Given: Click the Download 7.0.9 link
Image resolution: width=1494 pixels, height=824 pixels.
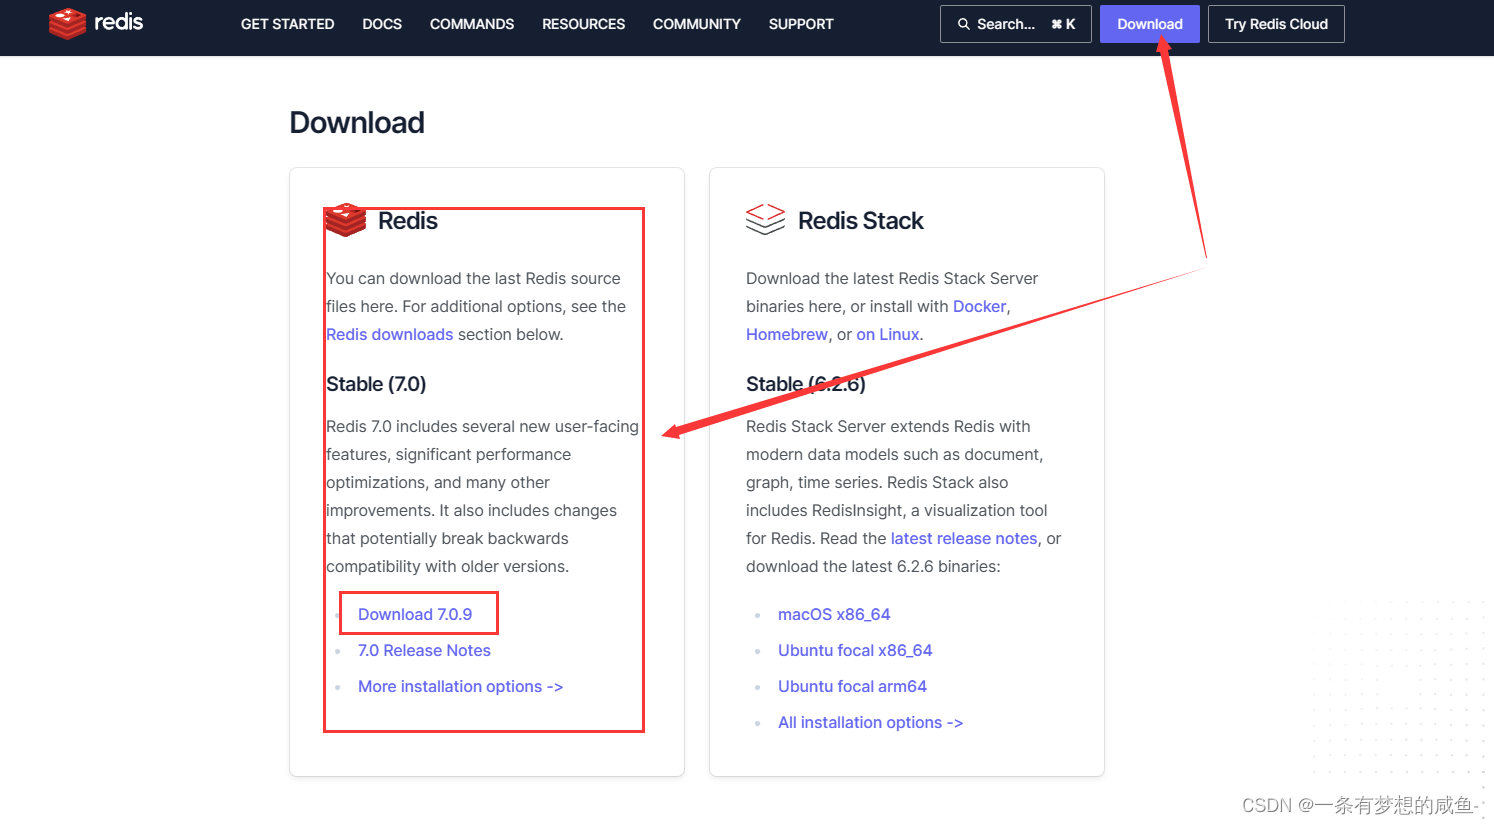Looking at the screenshot, I should pyautogui.click(x=415, y=614).
